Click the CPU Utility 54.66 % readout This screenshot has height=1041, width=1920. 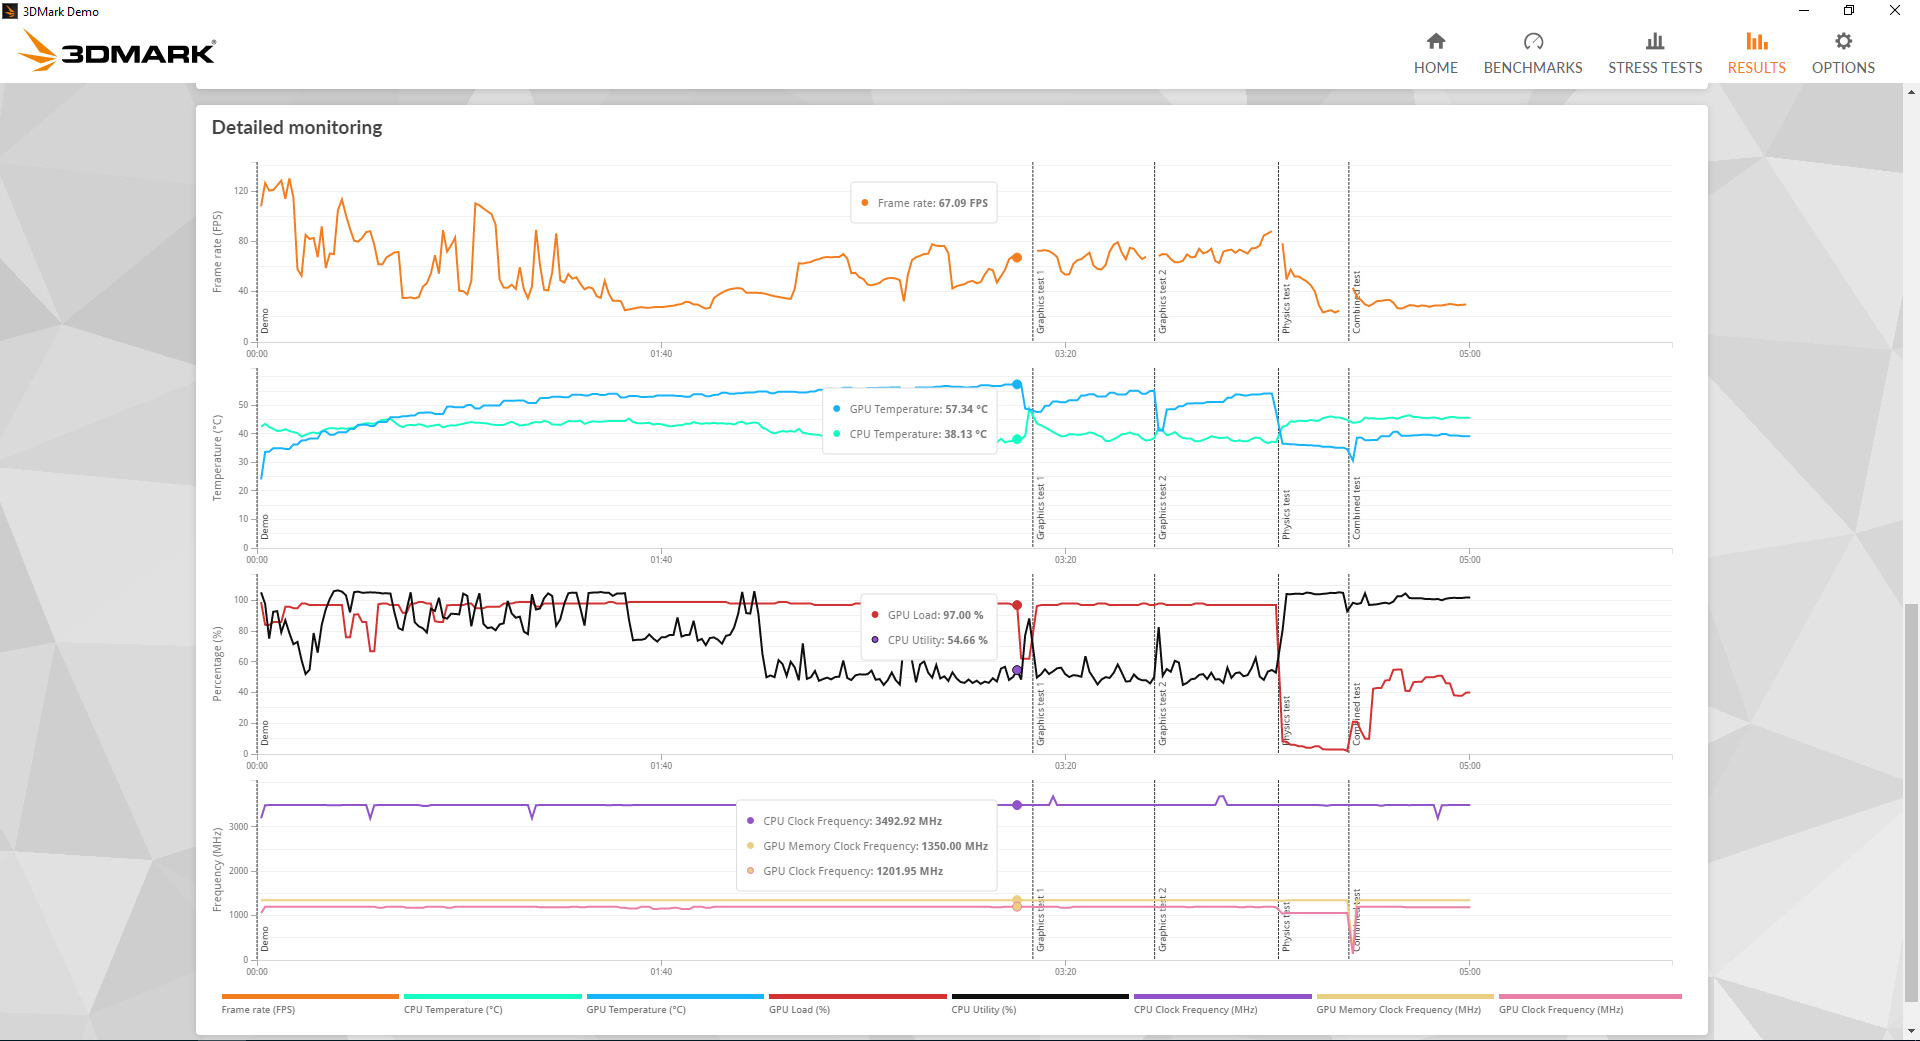pos(929,640)
